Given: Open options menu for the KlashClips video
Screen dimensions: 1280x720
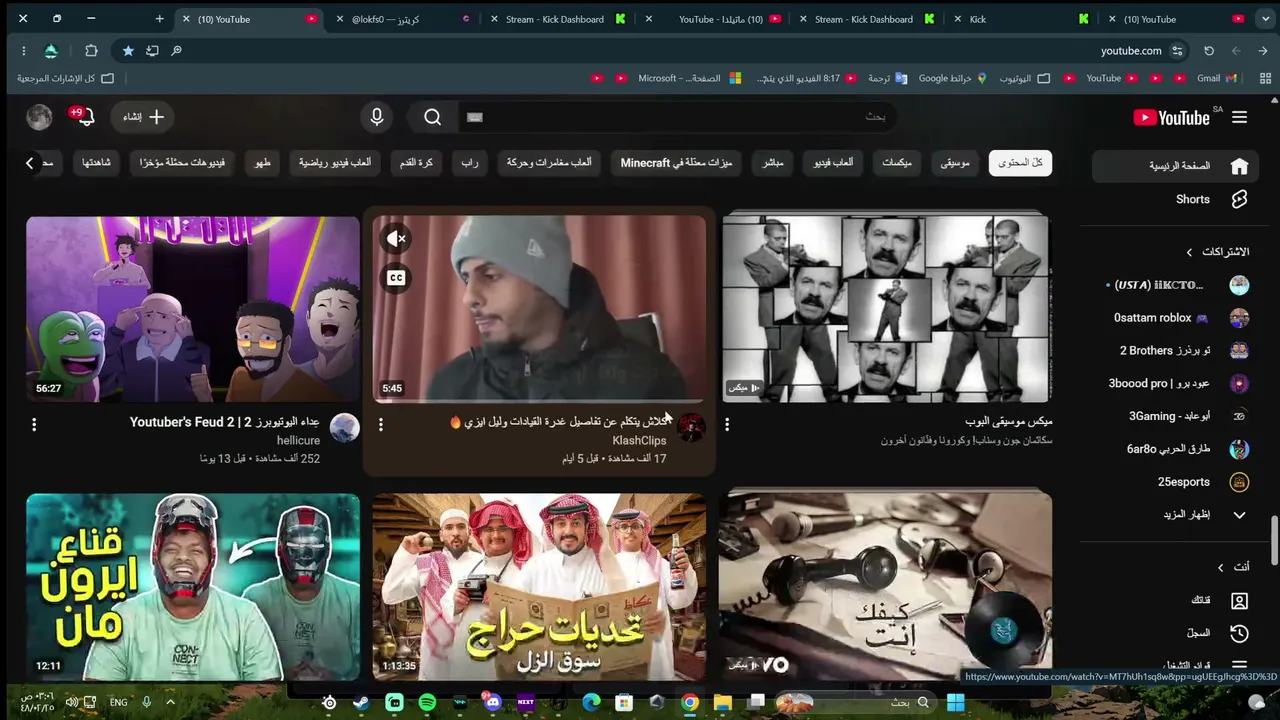Looking at the screenshot, I should pyautogui.click(x=381, y=424).
